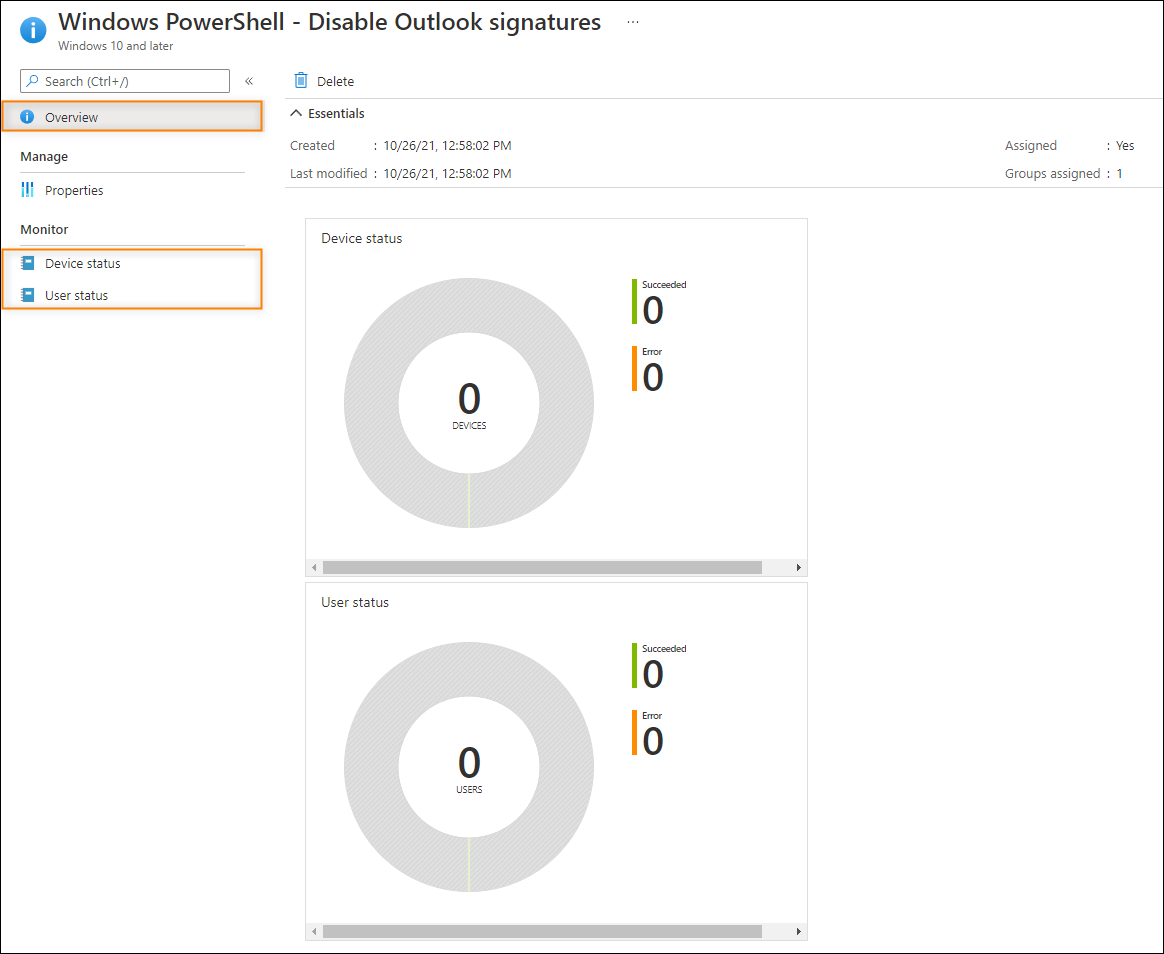Click Error count in Device status chart

(653, 377)
